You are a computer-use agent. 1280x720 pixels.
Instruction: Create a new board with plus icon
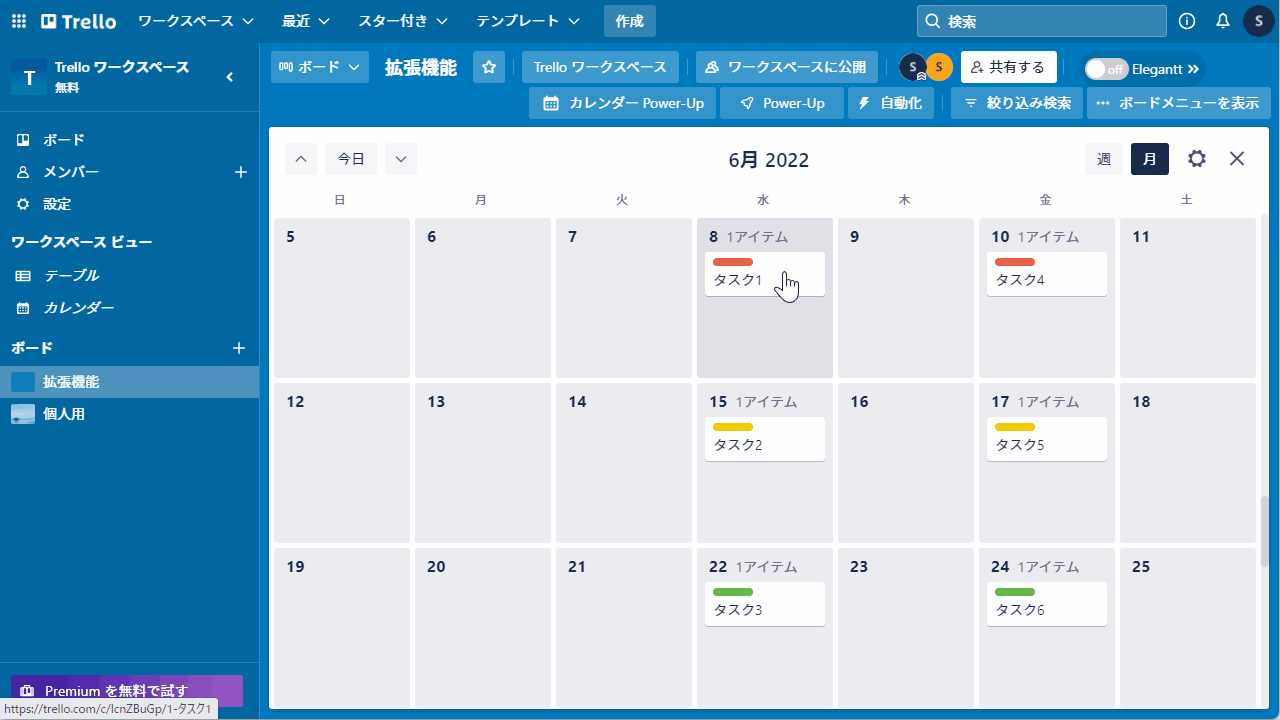pyautogui.click(x=239, y=348)
